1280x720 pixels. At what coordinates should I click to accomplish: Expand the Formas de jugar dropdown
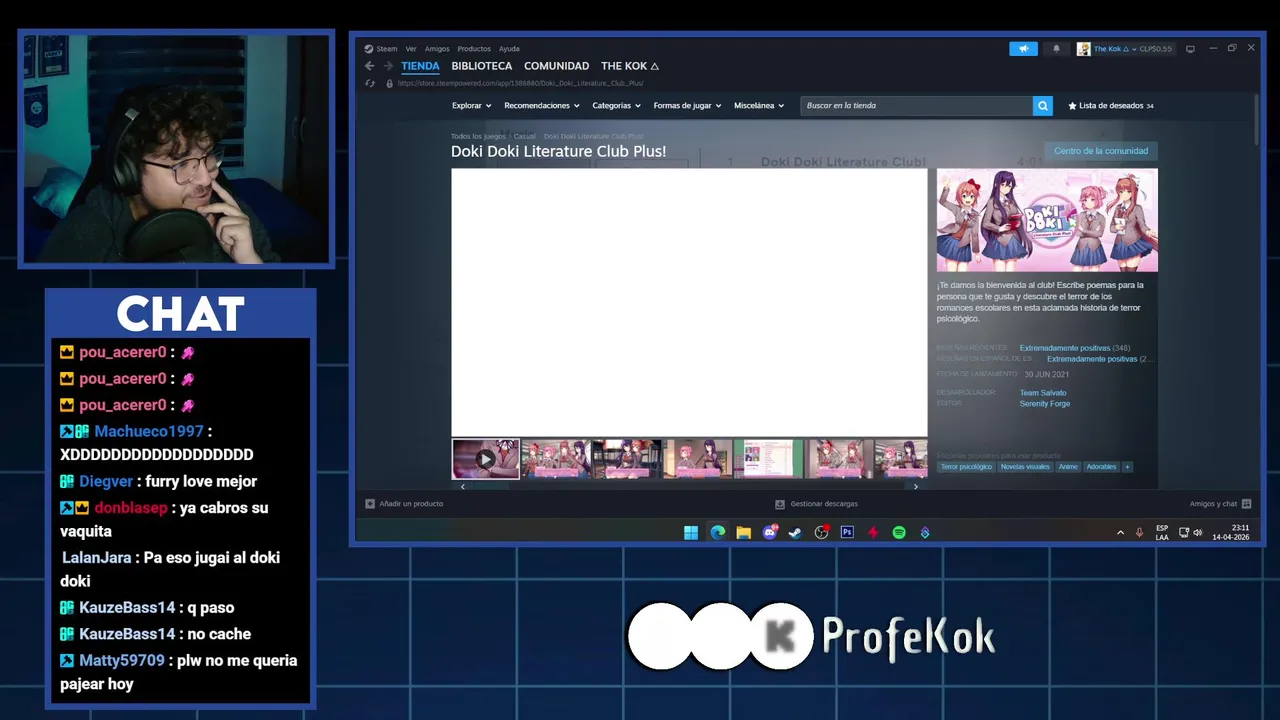[x=687, y=105]
